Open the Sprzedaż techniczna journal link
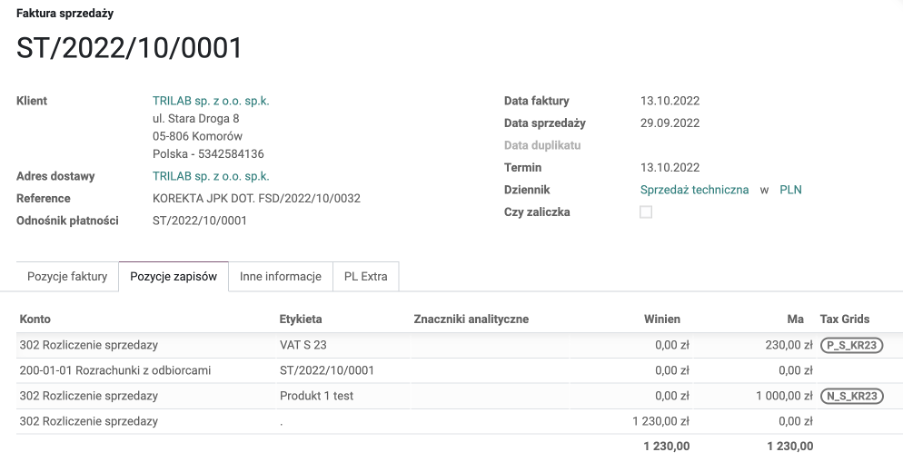Screen dimensions: 904x462 [x=694, y=190]
